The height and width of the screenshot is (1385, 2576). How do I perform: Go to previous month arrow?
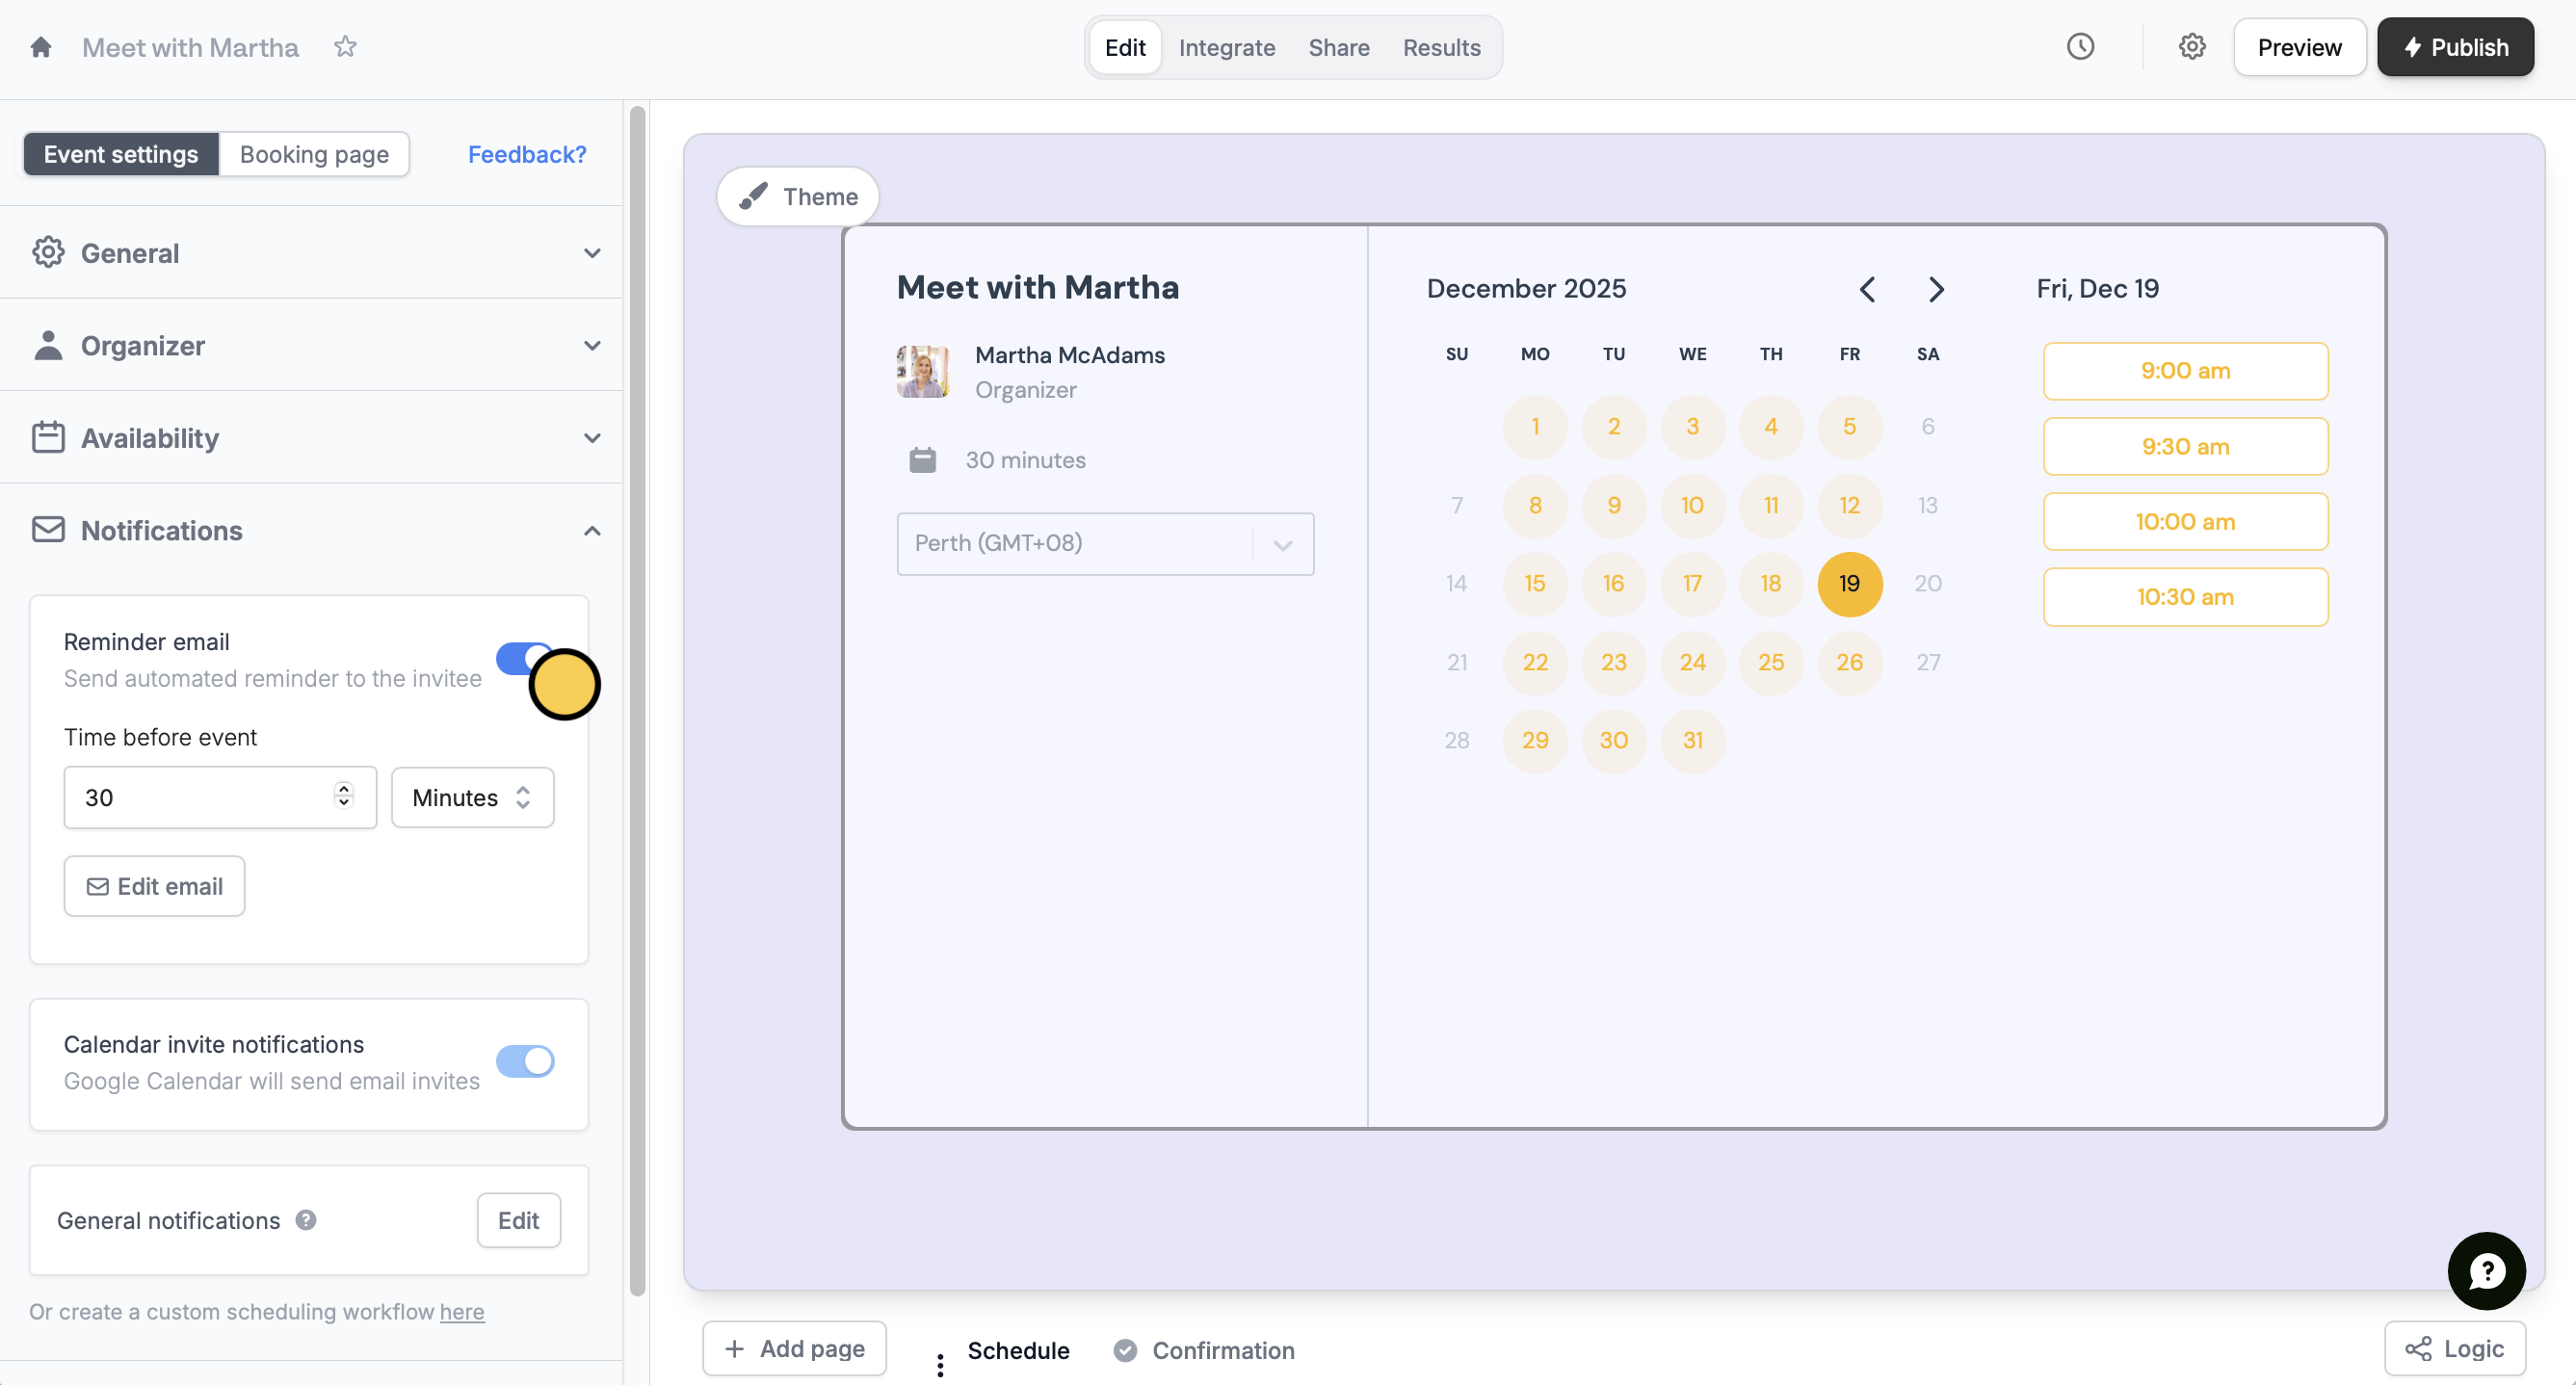tap(1867, 289)
